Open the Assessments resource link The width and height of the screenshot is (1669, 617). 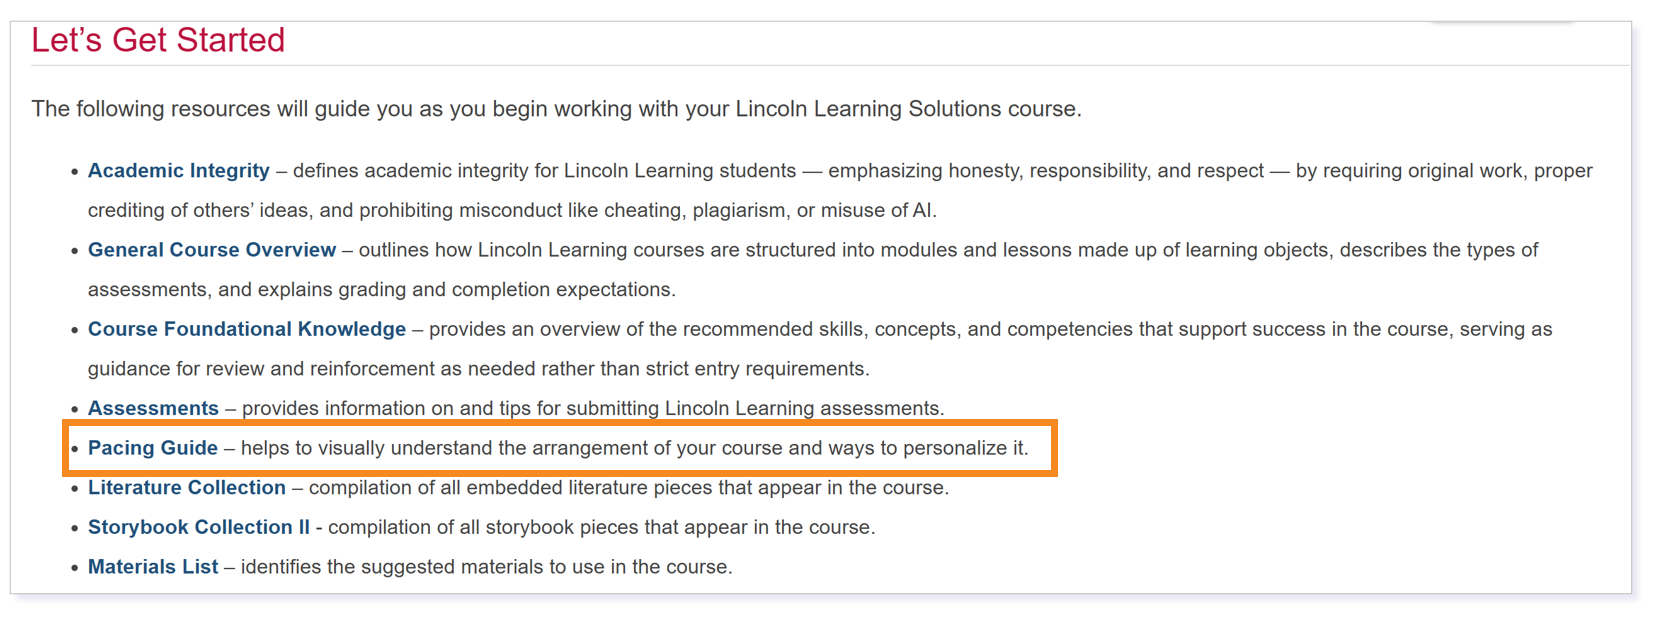pyautogui.click(x=153, y=408)
